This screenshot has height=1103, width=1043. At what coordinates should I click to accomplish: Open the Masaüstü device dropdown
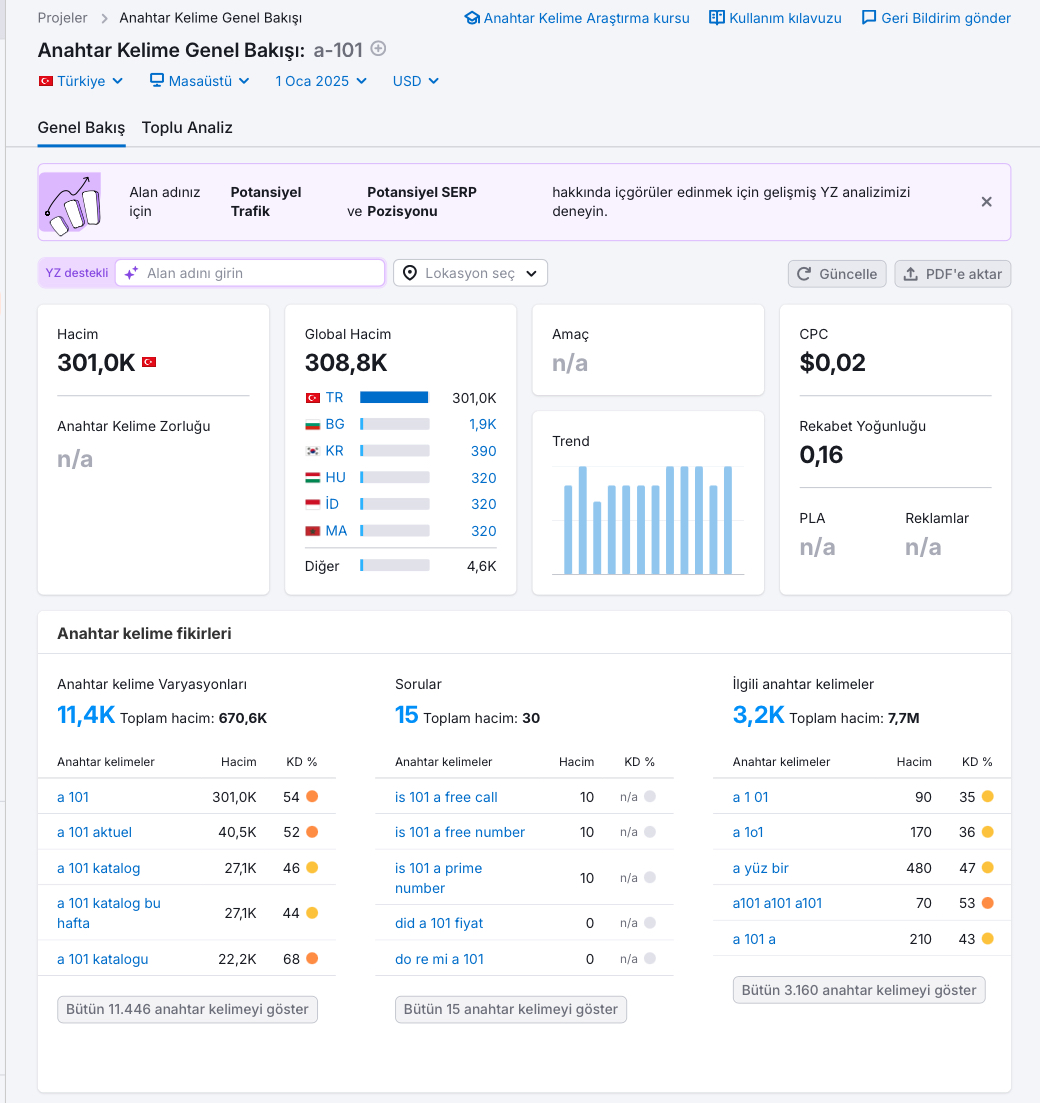click(x=200, y=81)
